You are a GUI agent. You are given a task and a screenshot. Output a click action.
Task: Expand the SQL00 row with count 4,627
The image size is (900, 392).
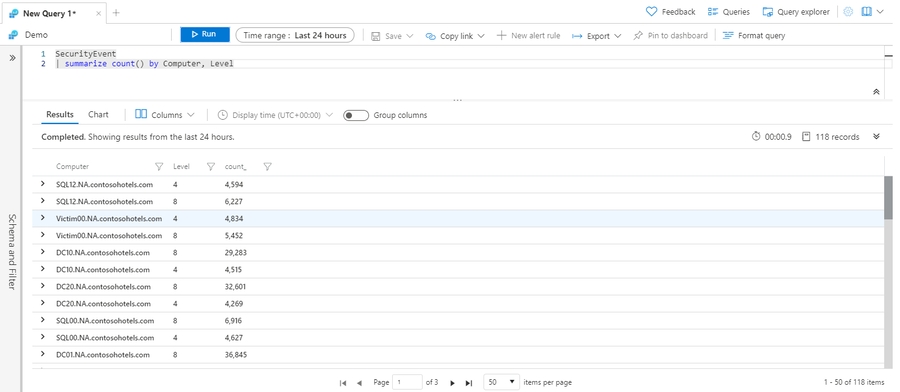(42, 337)
